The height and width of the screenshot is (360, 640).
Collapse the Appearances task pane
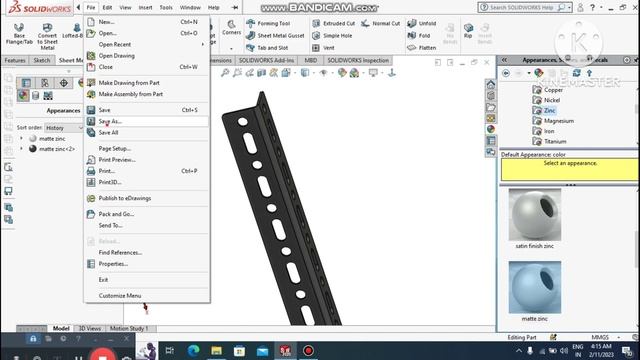(504, 60)
